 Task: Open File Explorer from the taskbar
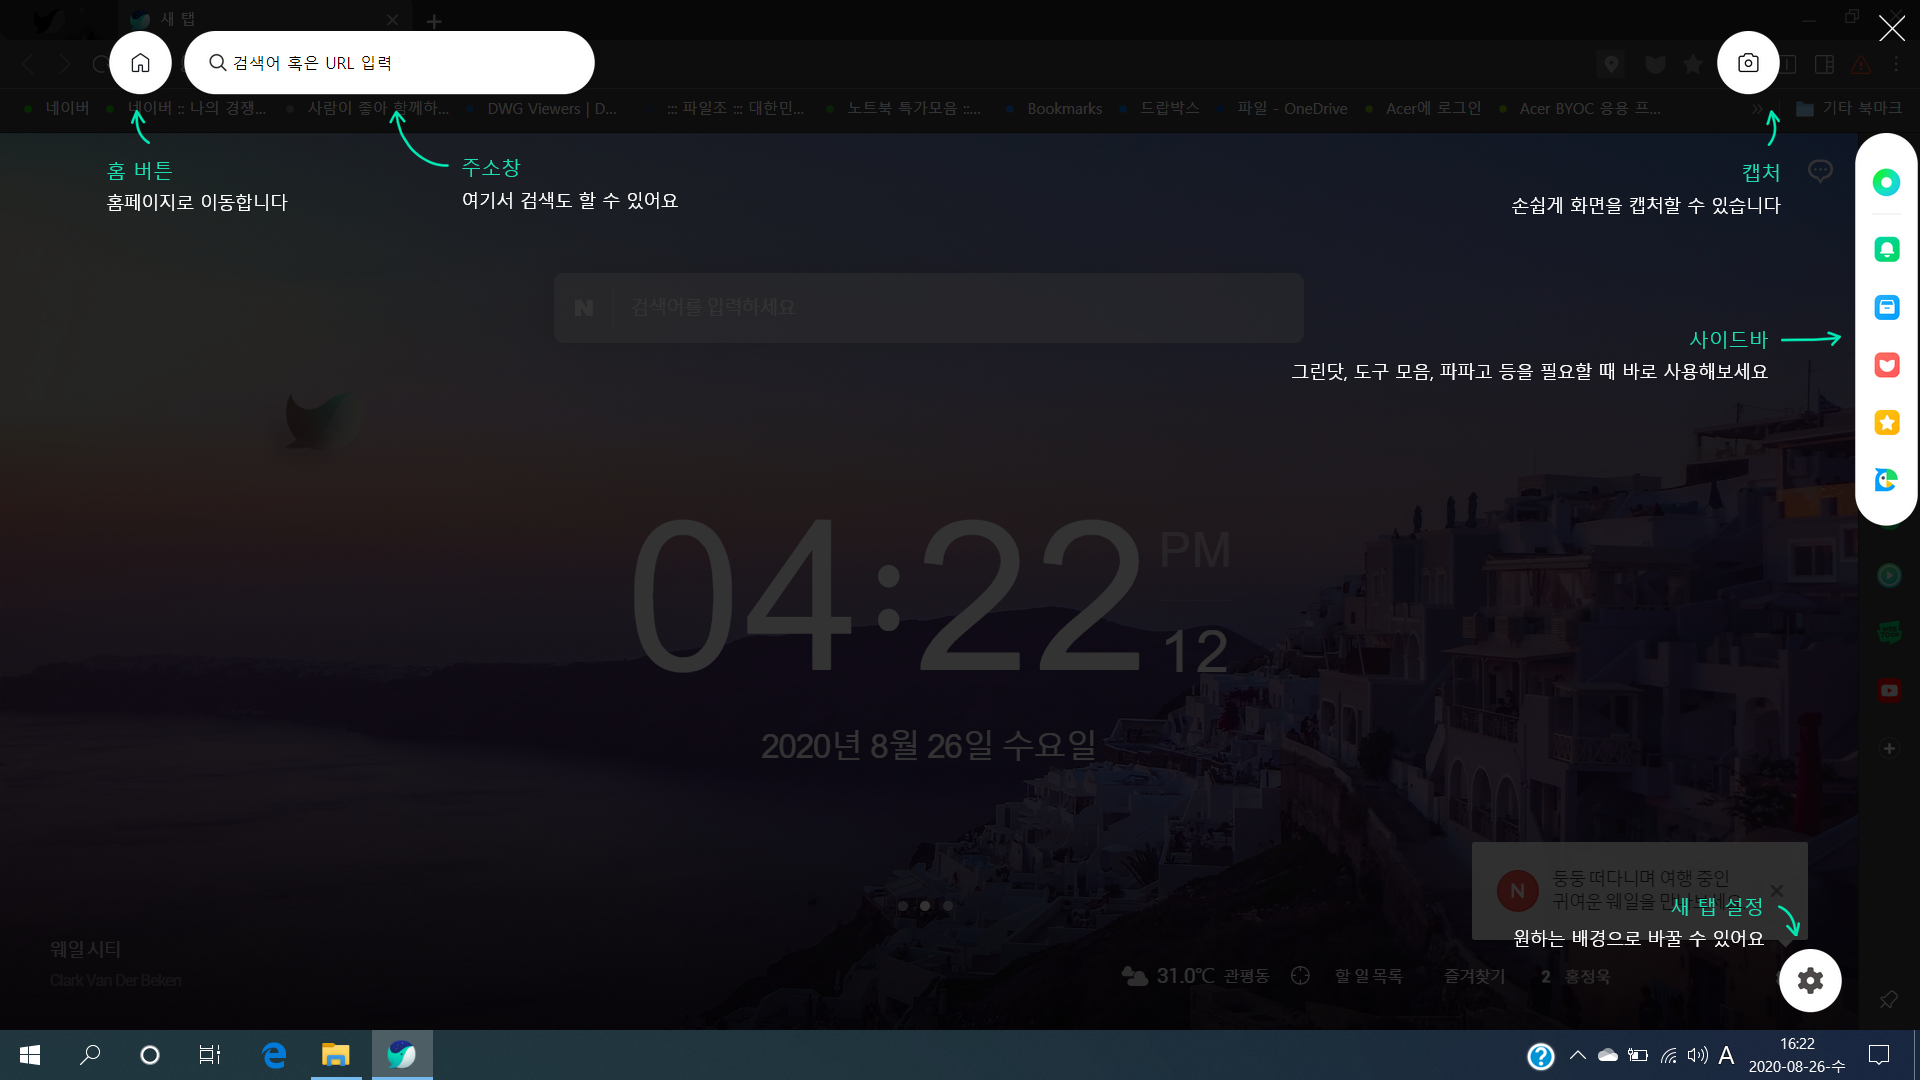coord(335,1055)
